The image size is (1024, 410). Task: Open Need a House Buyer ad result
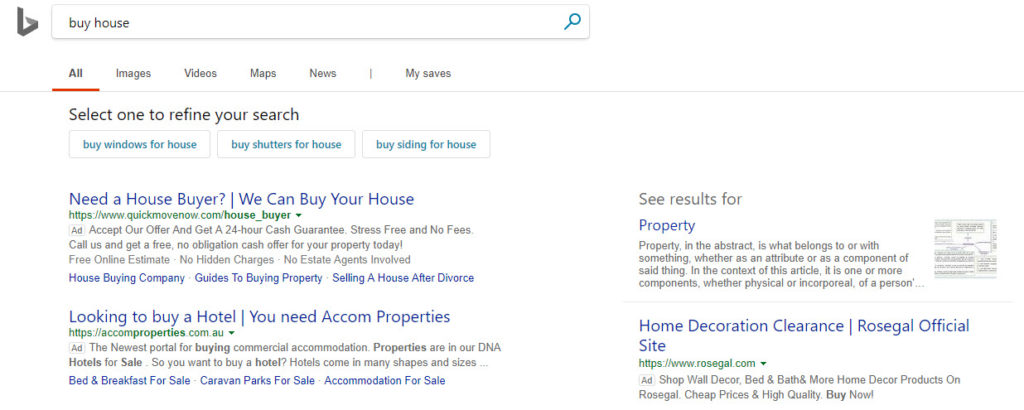click(242, 198)
